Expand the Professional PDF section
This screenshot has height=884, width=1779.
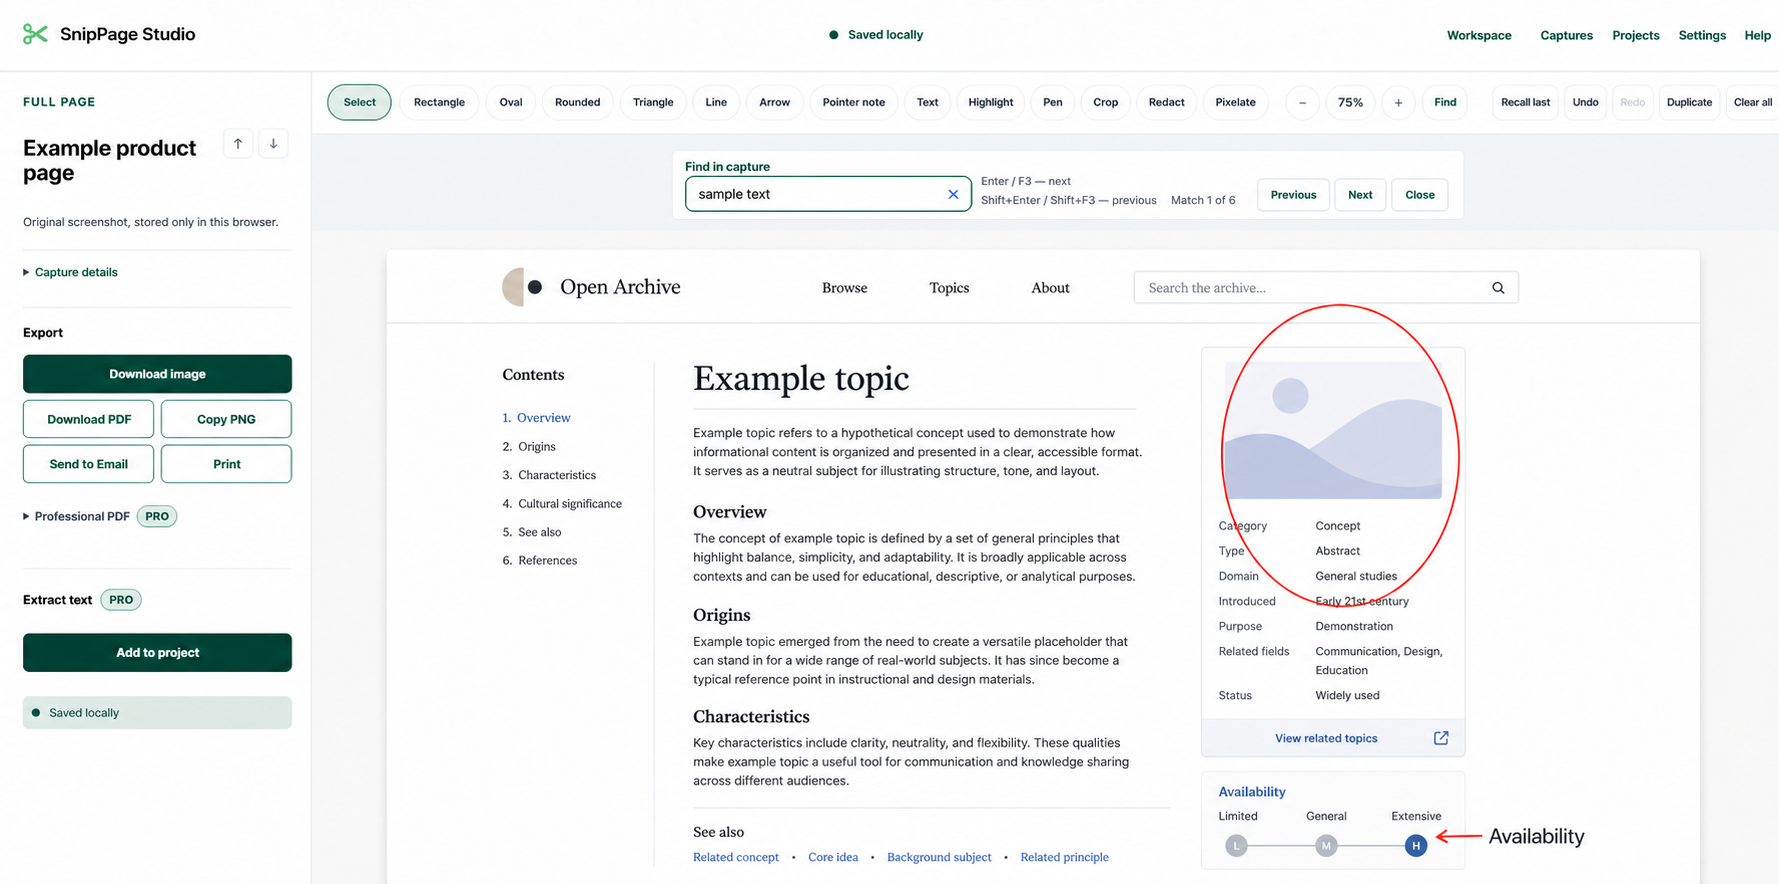[x=77, y=516]
